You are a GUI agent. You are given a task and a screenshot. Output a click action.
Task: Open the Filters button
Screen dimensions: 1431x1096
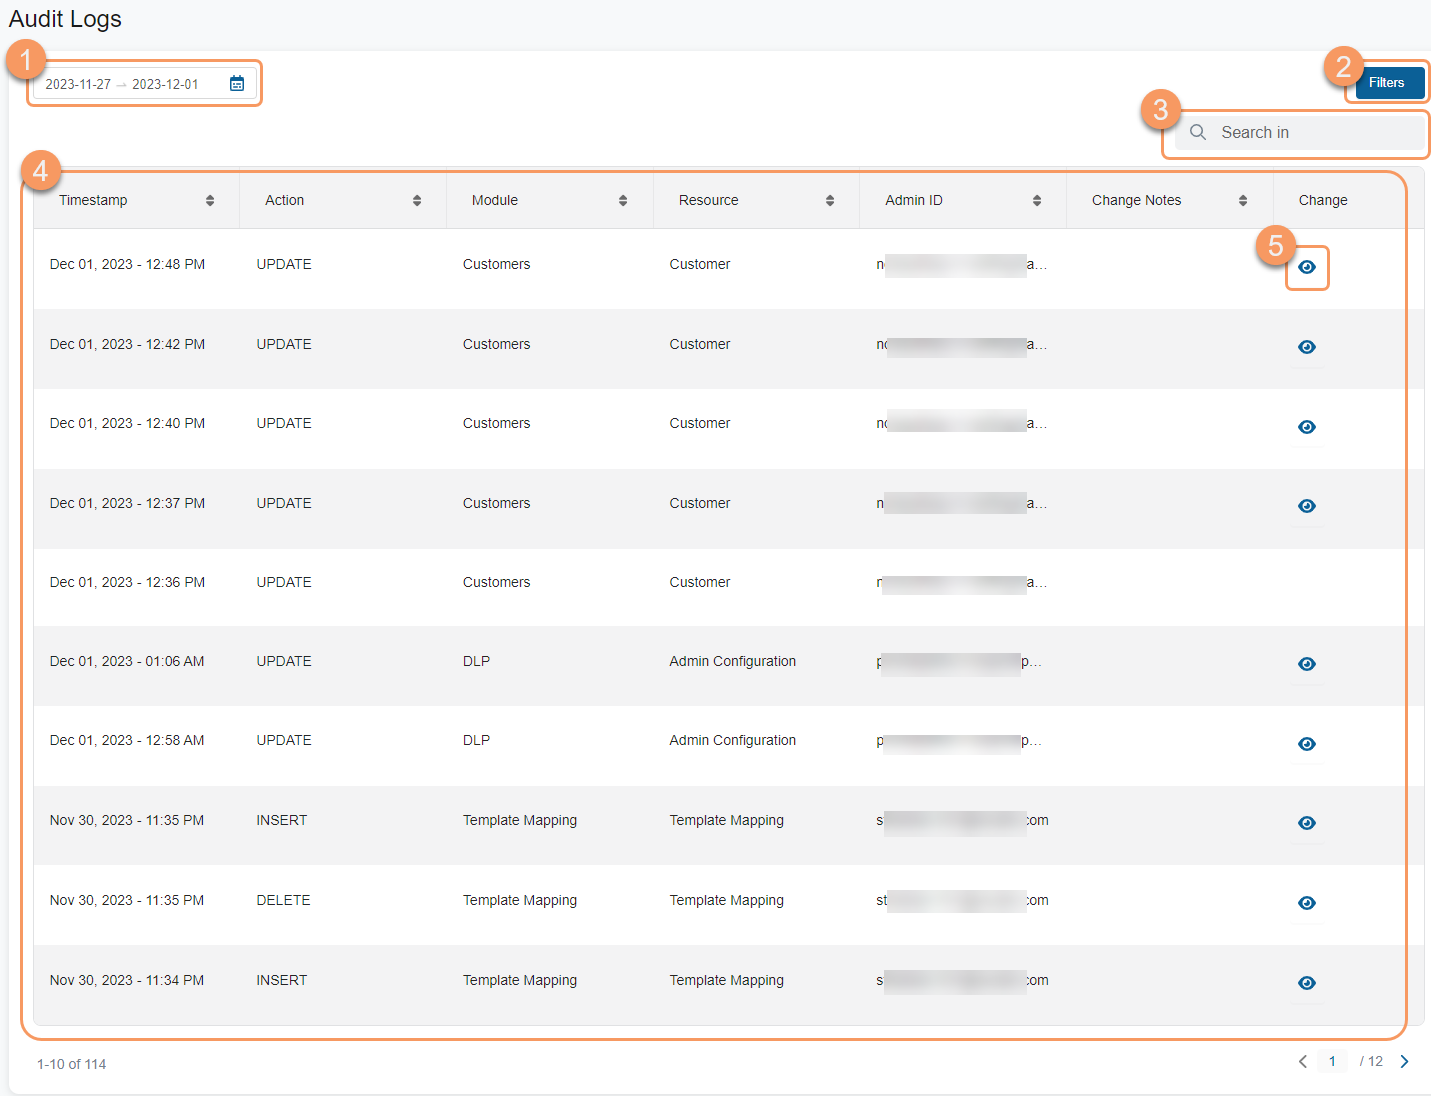pos(1386,83)
